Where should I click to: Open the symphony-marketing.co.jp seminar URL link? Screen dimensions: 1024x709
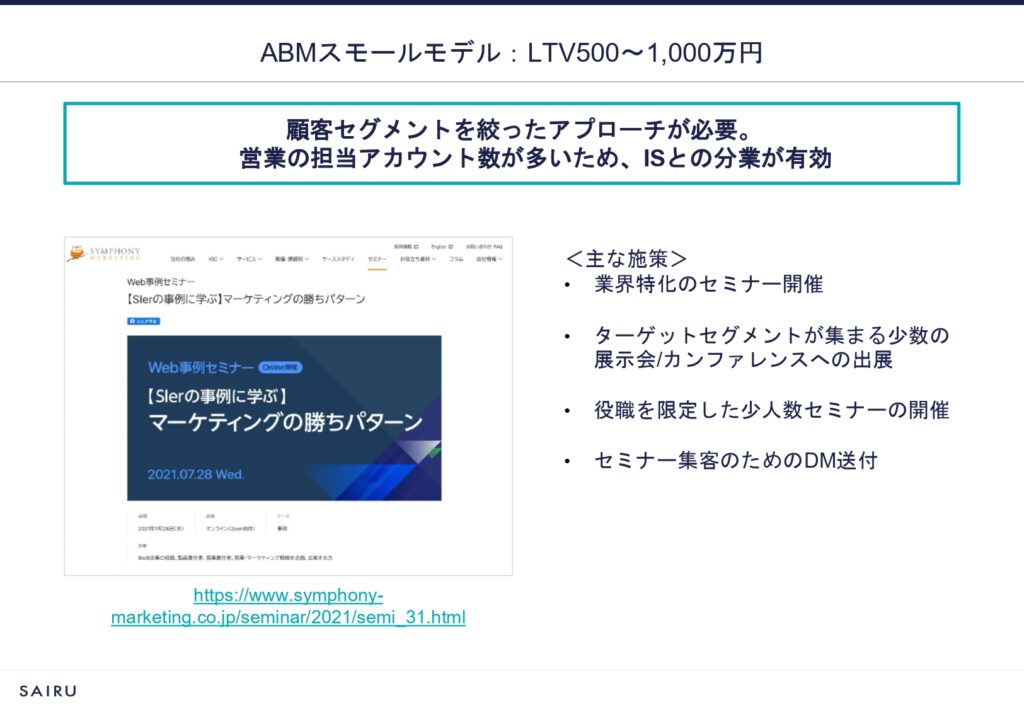(288, 607)
